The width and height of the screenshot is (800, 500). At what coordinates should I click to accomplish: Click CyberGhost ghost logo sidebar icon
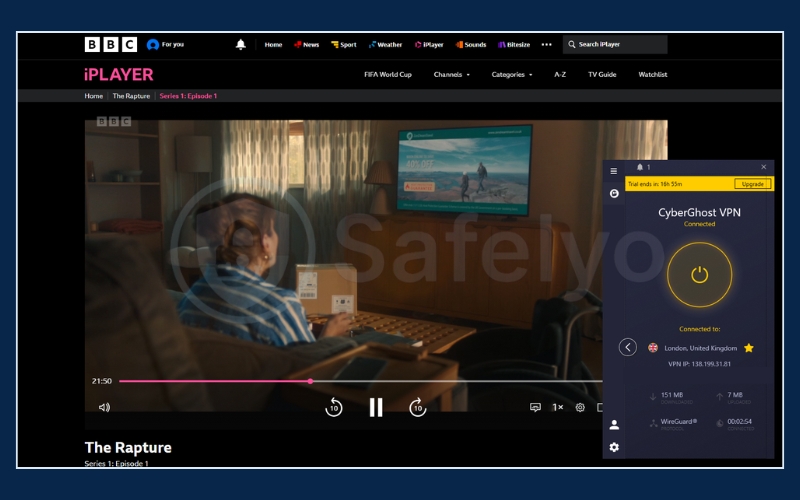(x=614, y=193)
